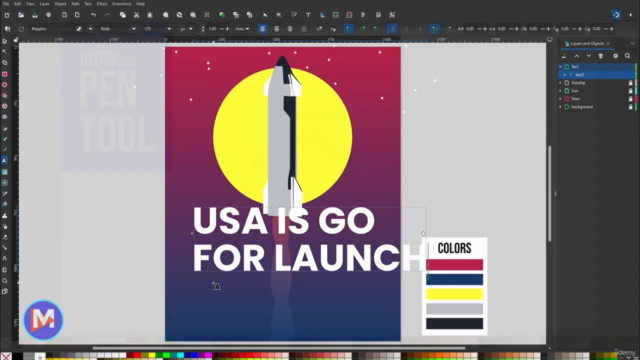Screen dimensions: 640x360
Task: Click the navy blue swatch under COLORS
Action: coord(454,280)
